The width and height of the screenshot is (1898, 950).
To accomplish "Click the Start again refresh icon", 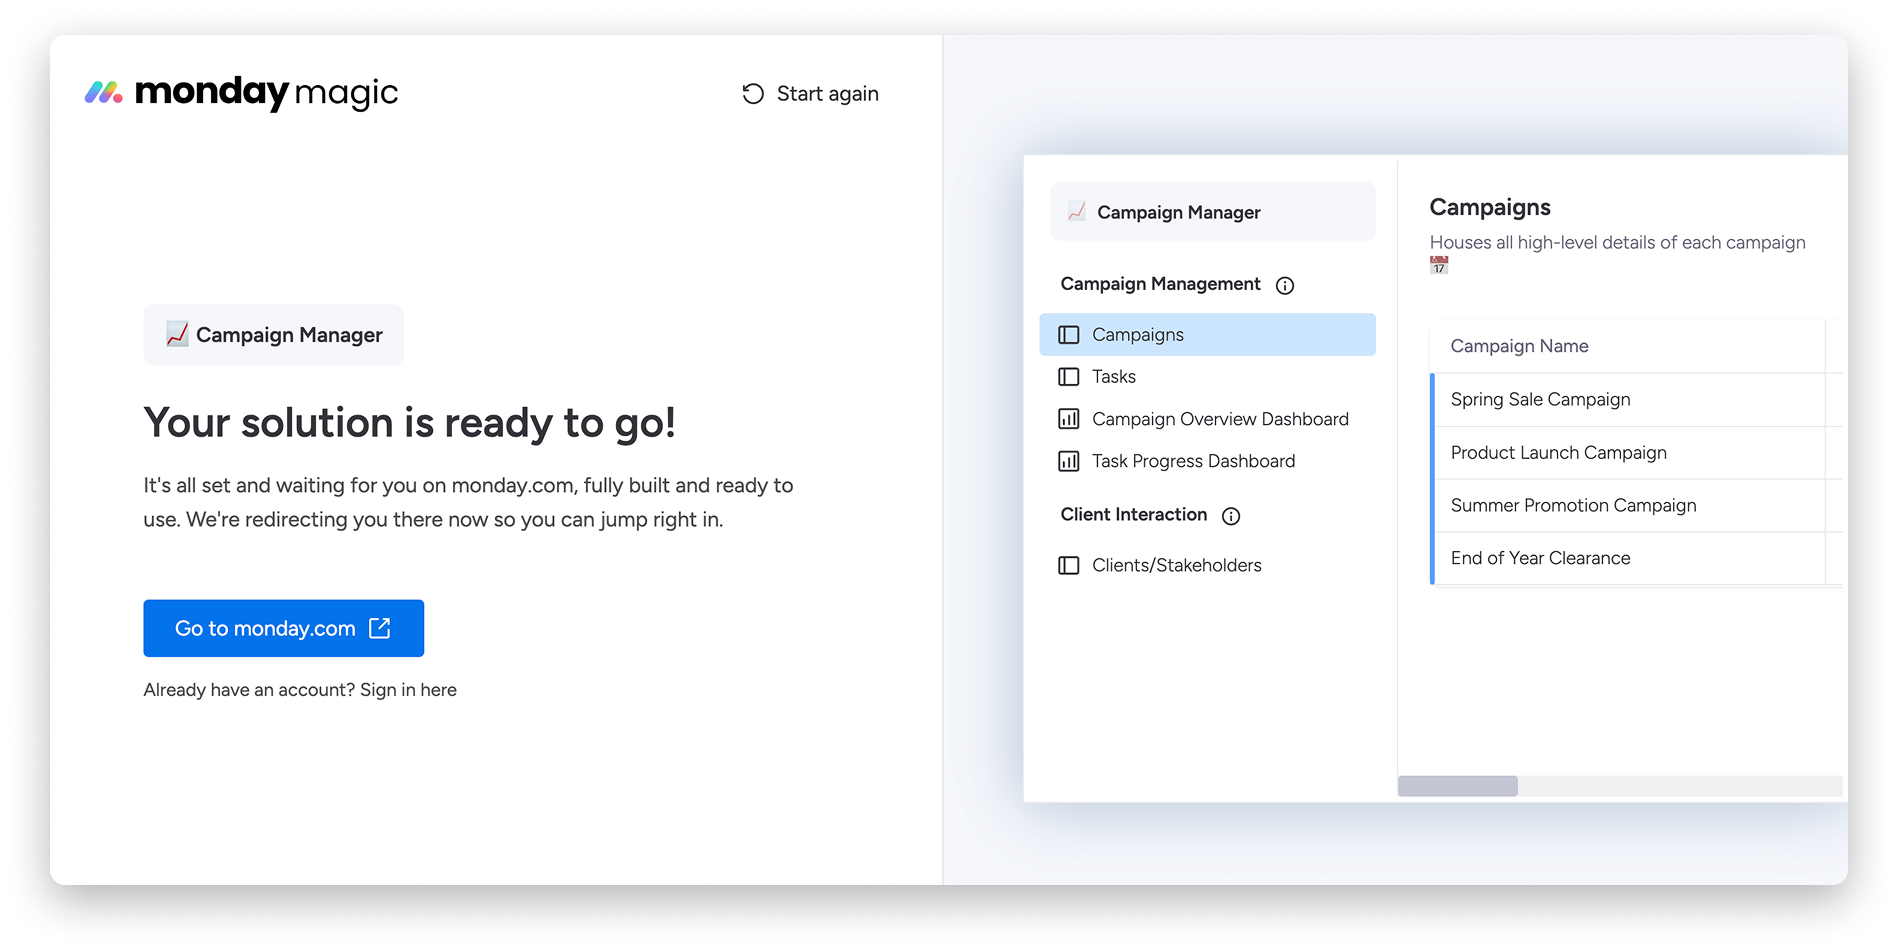I will [753, 94].
